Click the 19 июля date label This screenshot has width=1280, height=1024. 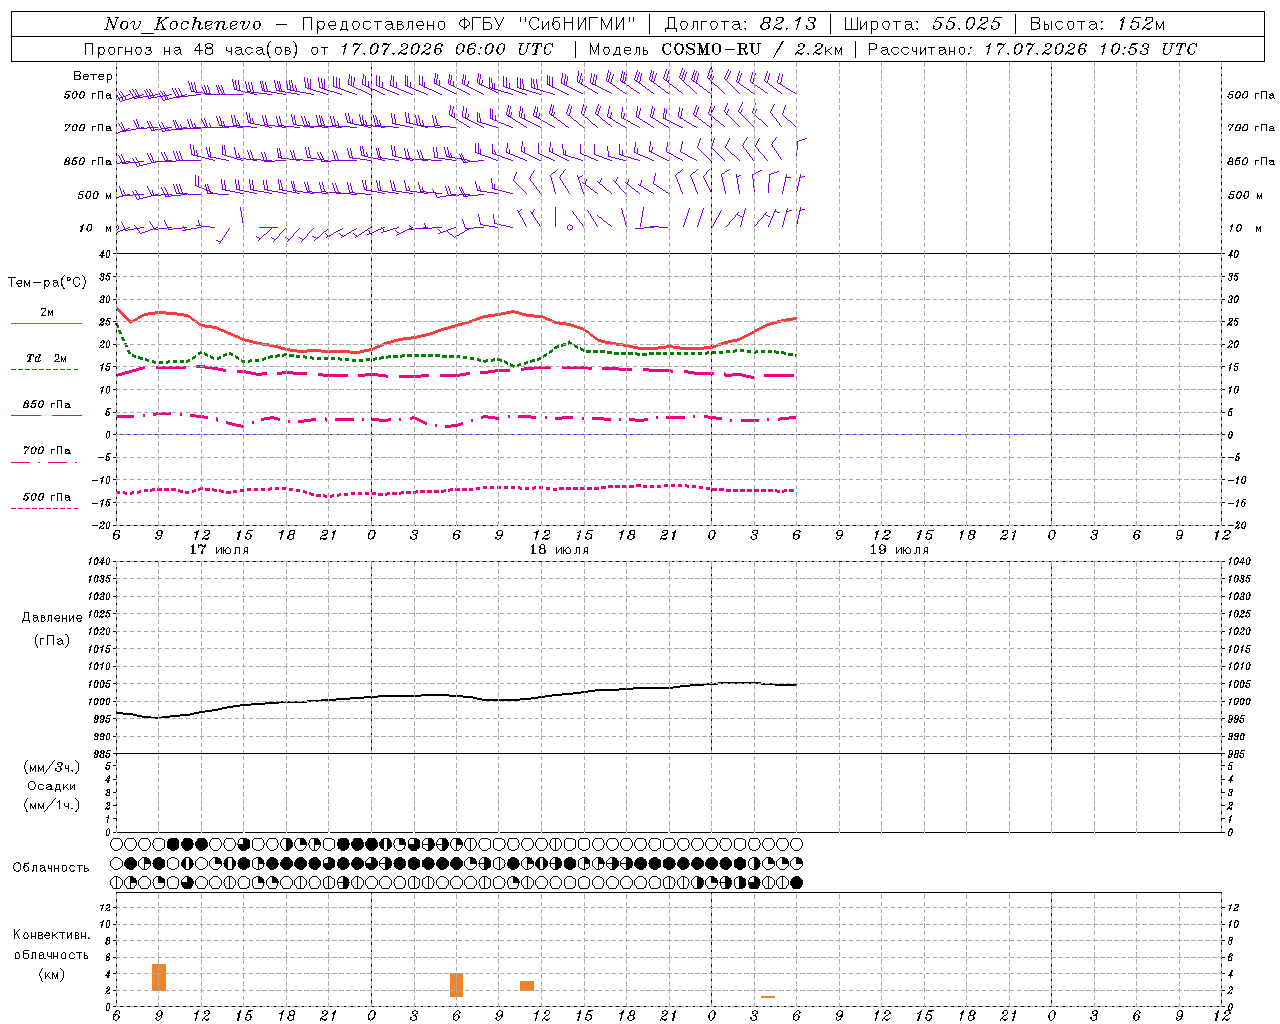point(899,550)
